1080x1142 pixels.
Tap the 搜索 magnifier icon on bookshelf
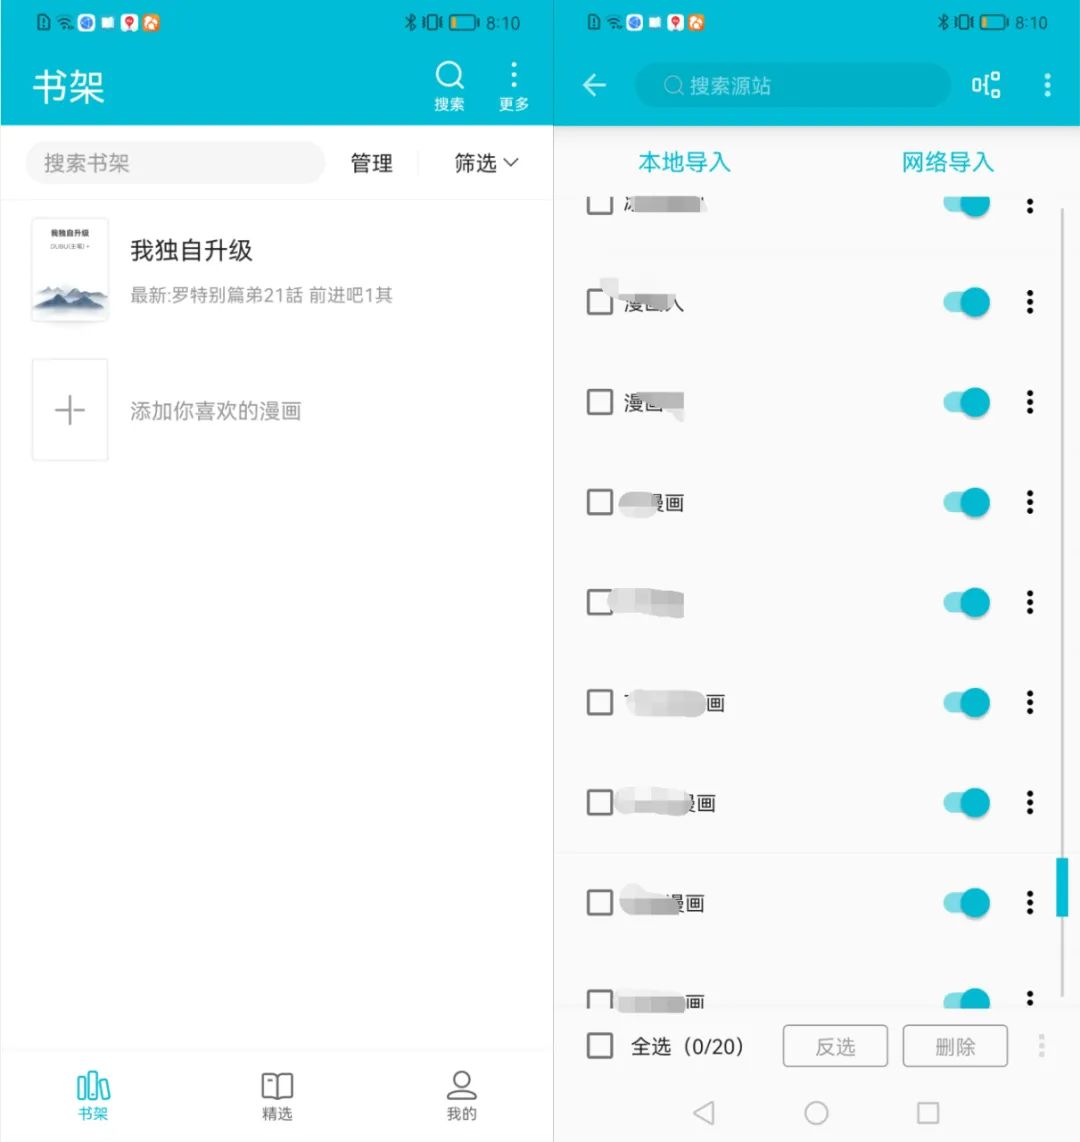point(449,77)
